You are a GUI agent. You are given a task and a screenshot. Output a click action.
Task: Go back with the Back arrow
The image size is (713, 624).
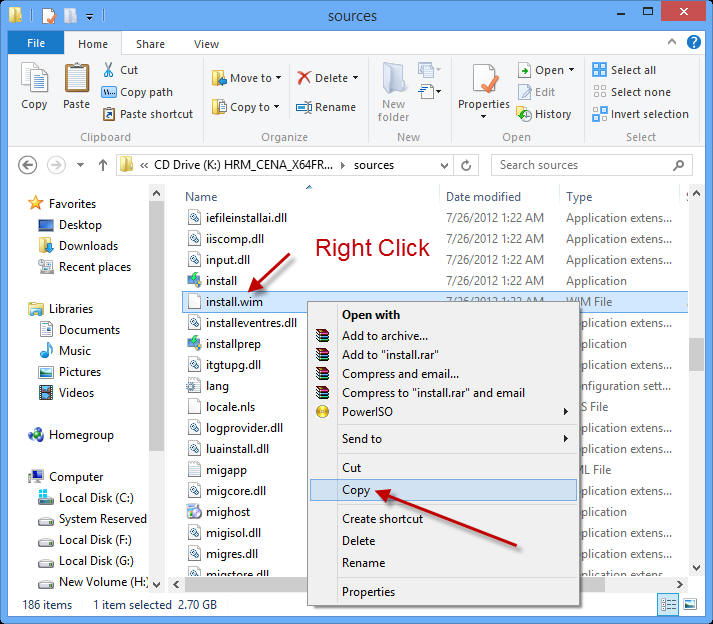point(27,165)
